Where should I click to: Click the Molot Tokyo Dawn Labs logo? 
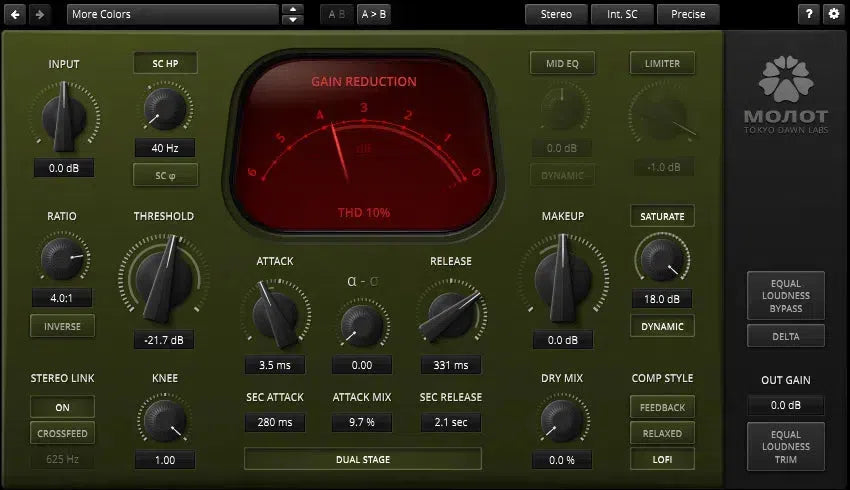[787, 91]
